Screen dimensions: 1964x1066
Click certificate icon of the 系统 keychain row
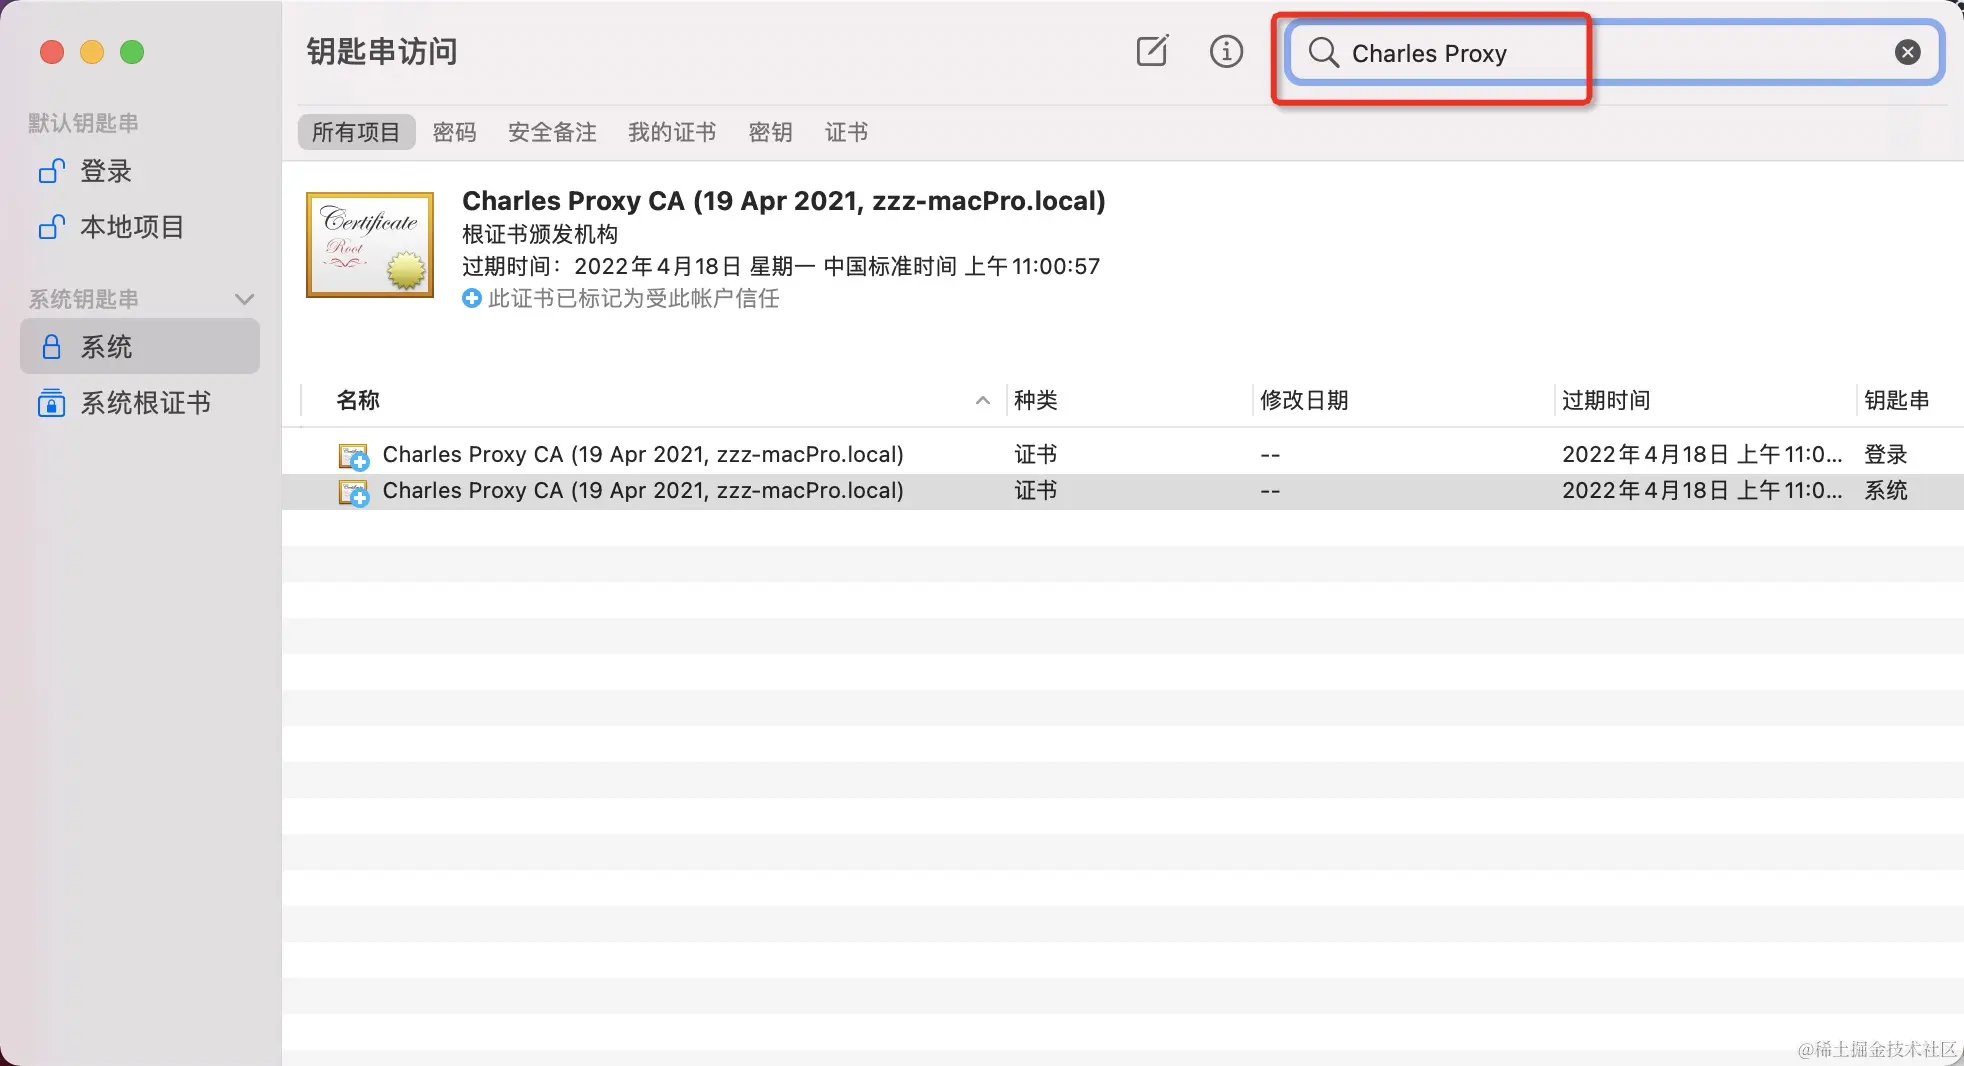coord(354,492)
